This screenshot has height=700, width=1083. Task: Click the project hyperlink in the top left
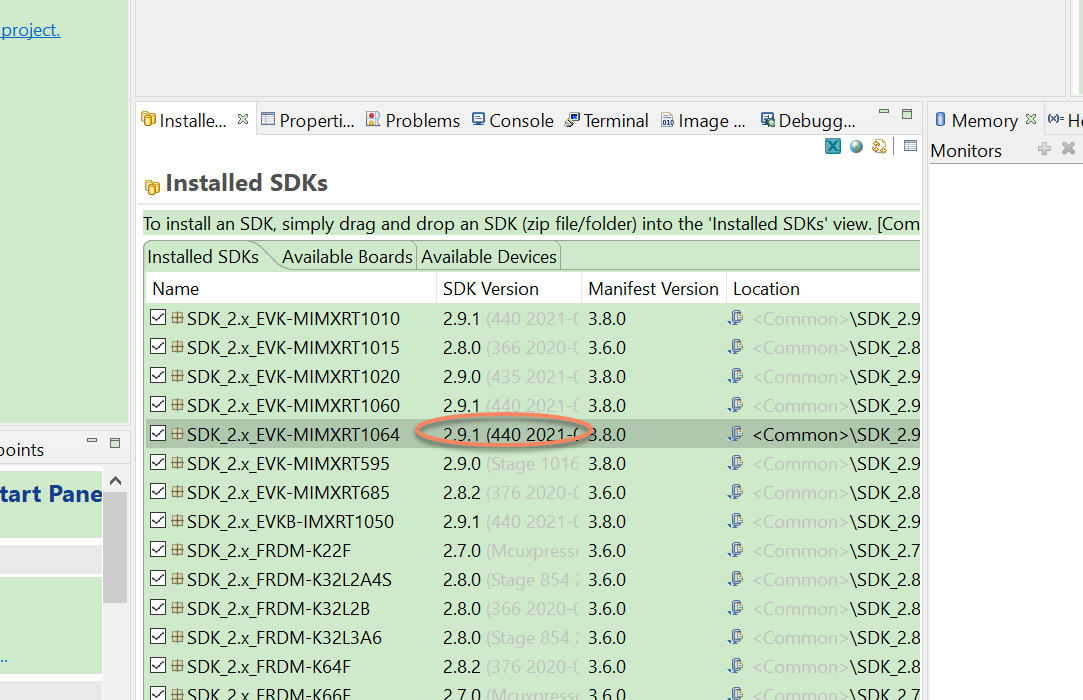click(31, 30)
